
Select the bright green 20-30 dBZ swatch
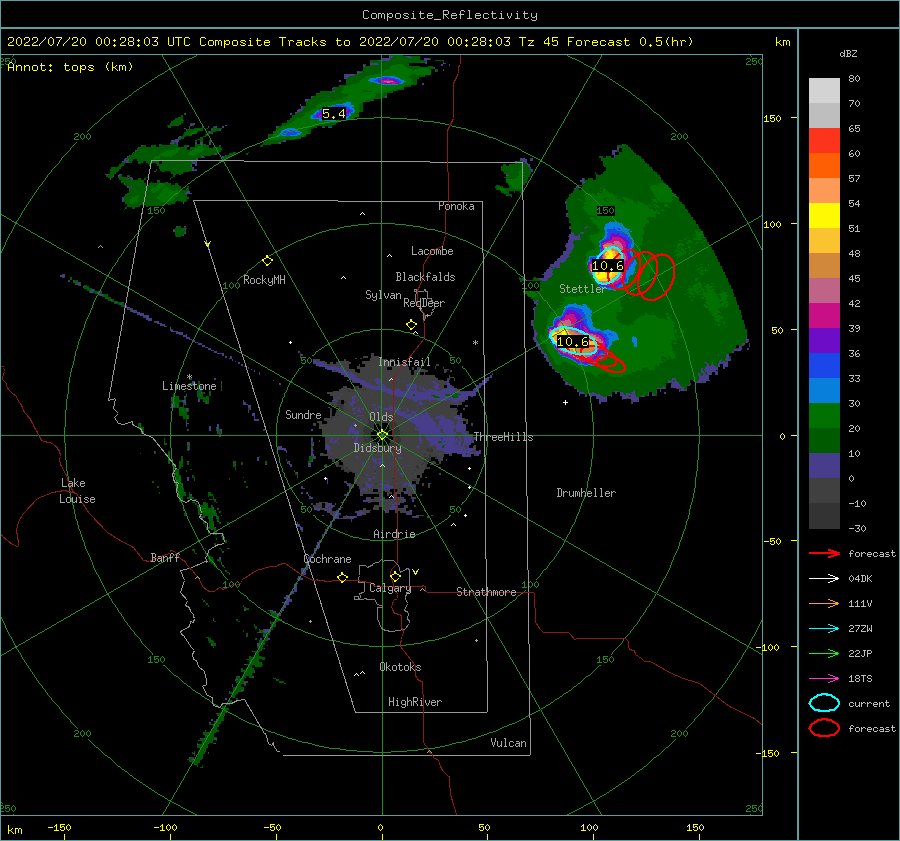[x=824, y=416]
